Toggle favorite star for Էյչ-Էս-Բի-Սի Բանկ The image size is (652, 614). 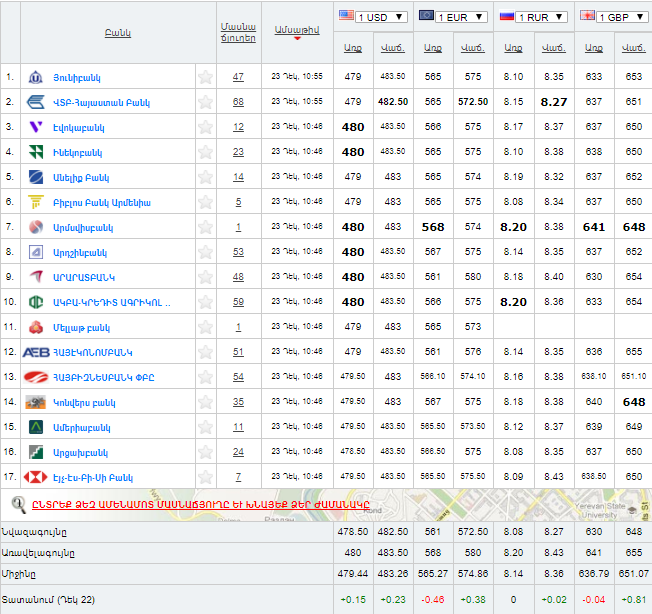pyautogui.click(x=205, y=477)
